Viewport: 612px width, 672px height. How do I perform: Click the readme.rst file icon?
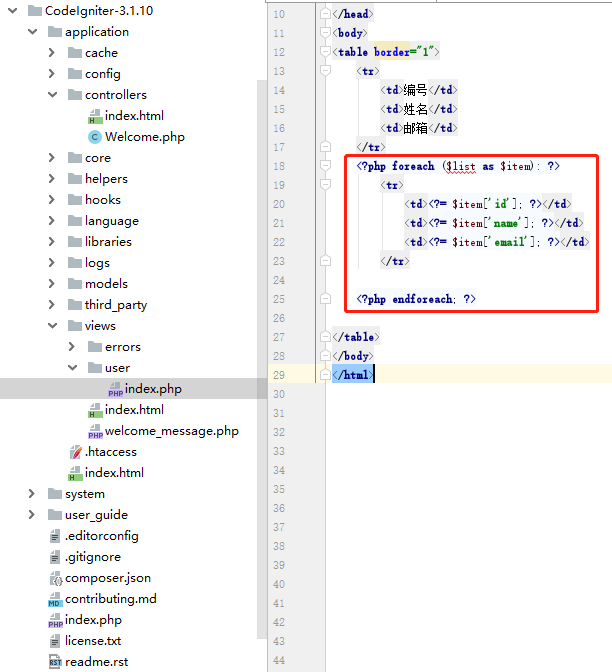click(55, 662)
